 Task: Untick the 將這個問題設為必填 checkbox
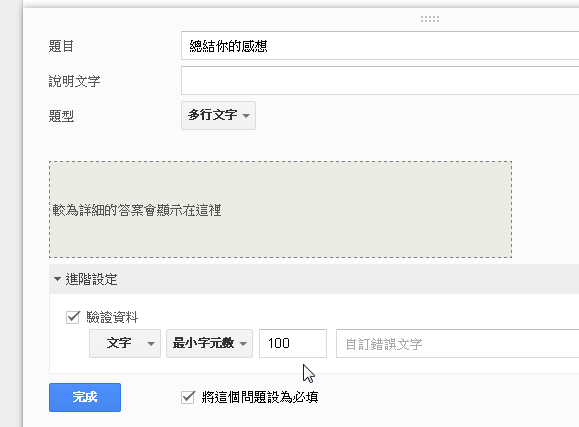[188, 397]
